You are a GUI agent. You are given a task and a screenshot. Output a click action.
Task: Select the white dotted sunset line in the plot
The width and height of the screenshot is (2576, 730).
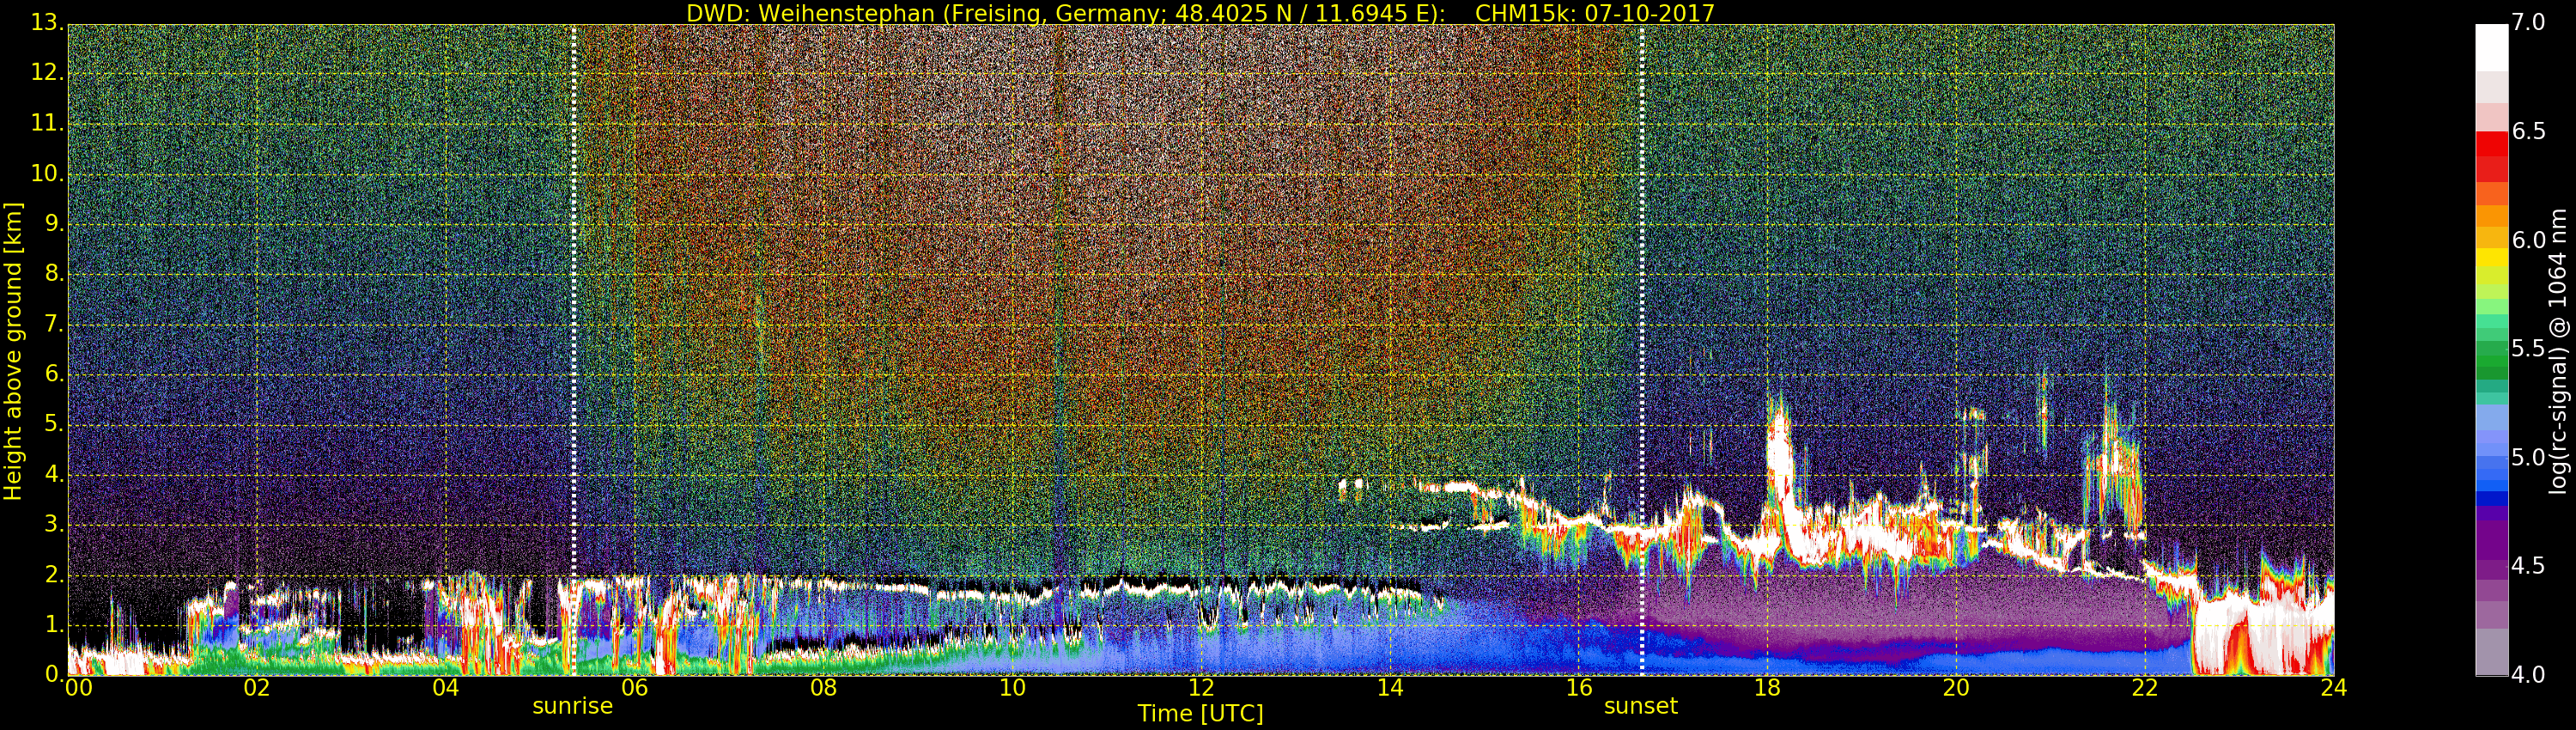click(1642, 350)
